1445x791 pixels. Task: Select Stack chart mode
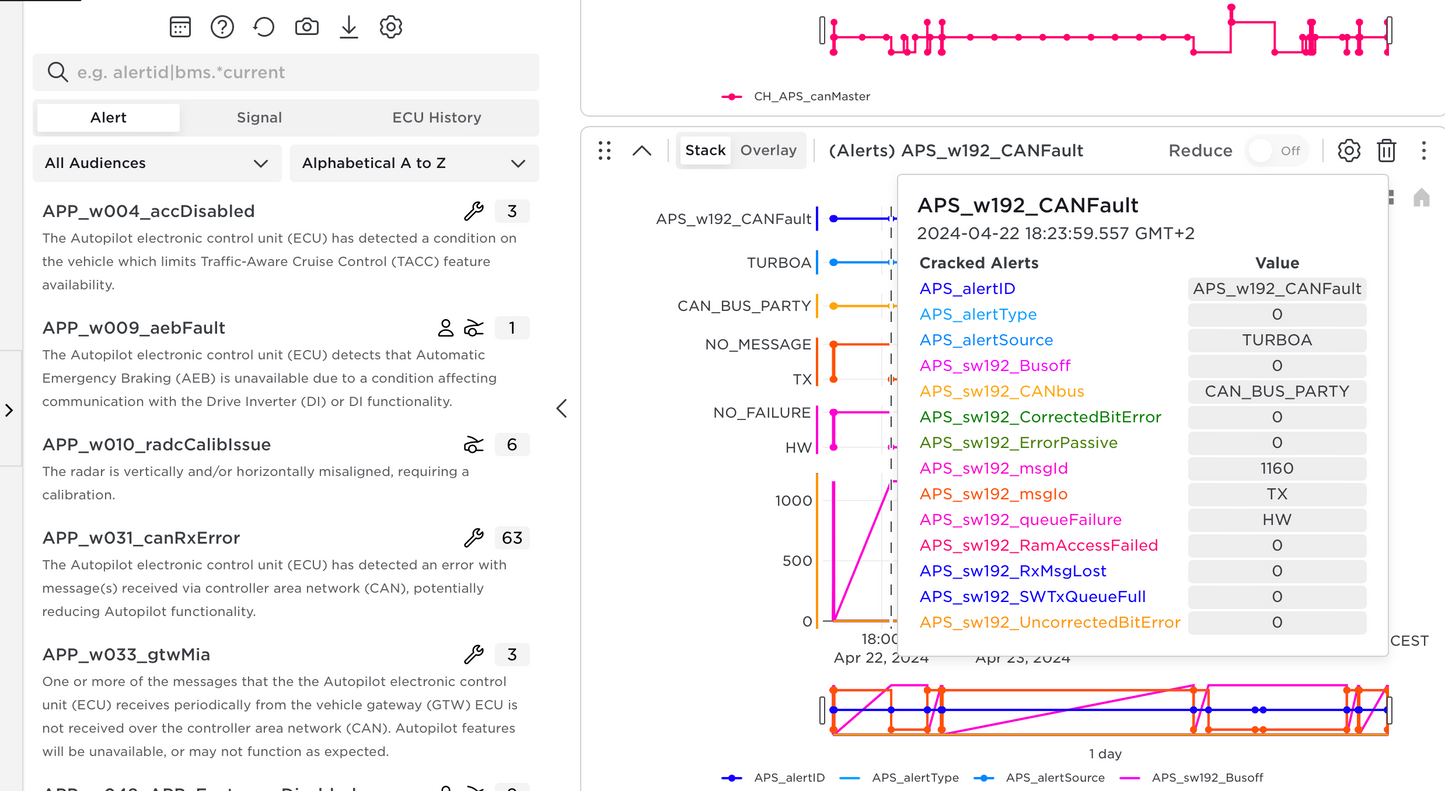(705, 150)
